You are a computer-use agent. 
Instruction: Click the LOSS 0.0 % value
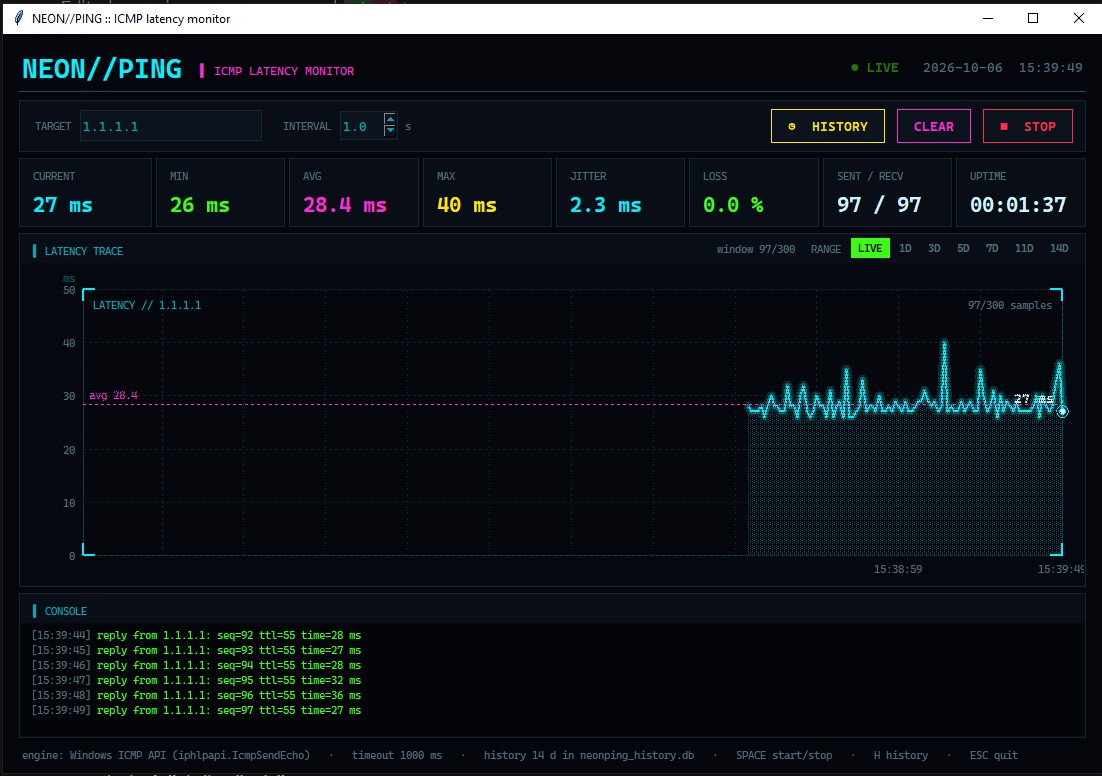click(733, 205)
